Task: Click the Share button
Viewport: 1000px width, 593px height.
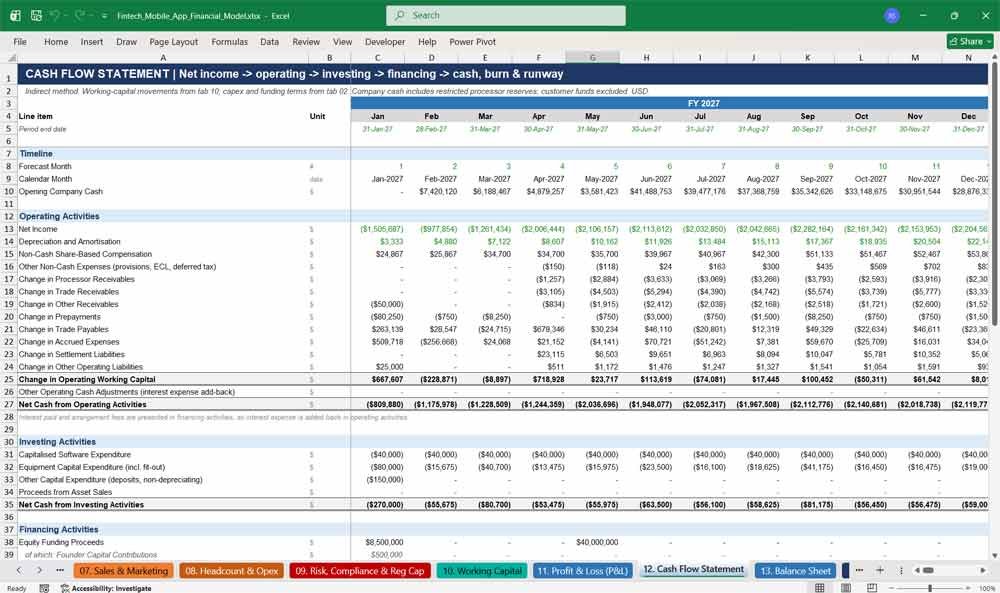Action: coord(970,41)
